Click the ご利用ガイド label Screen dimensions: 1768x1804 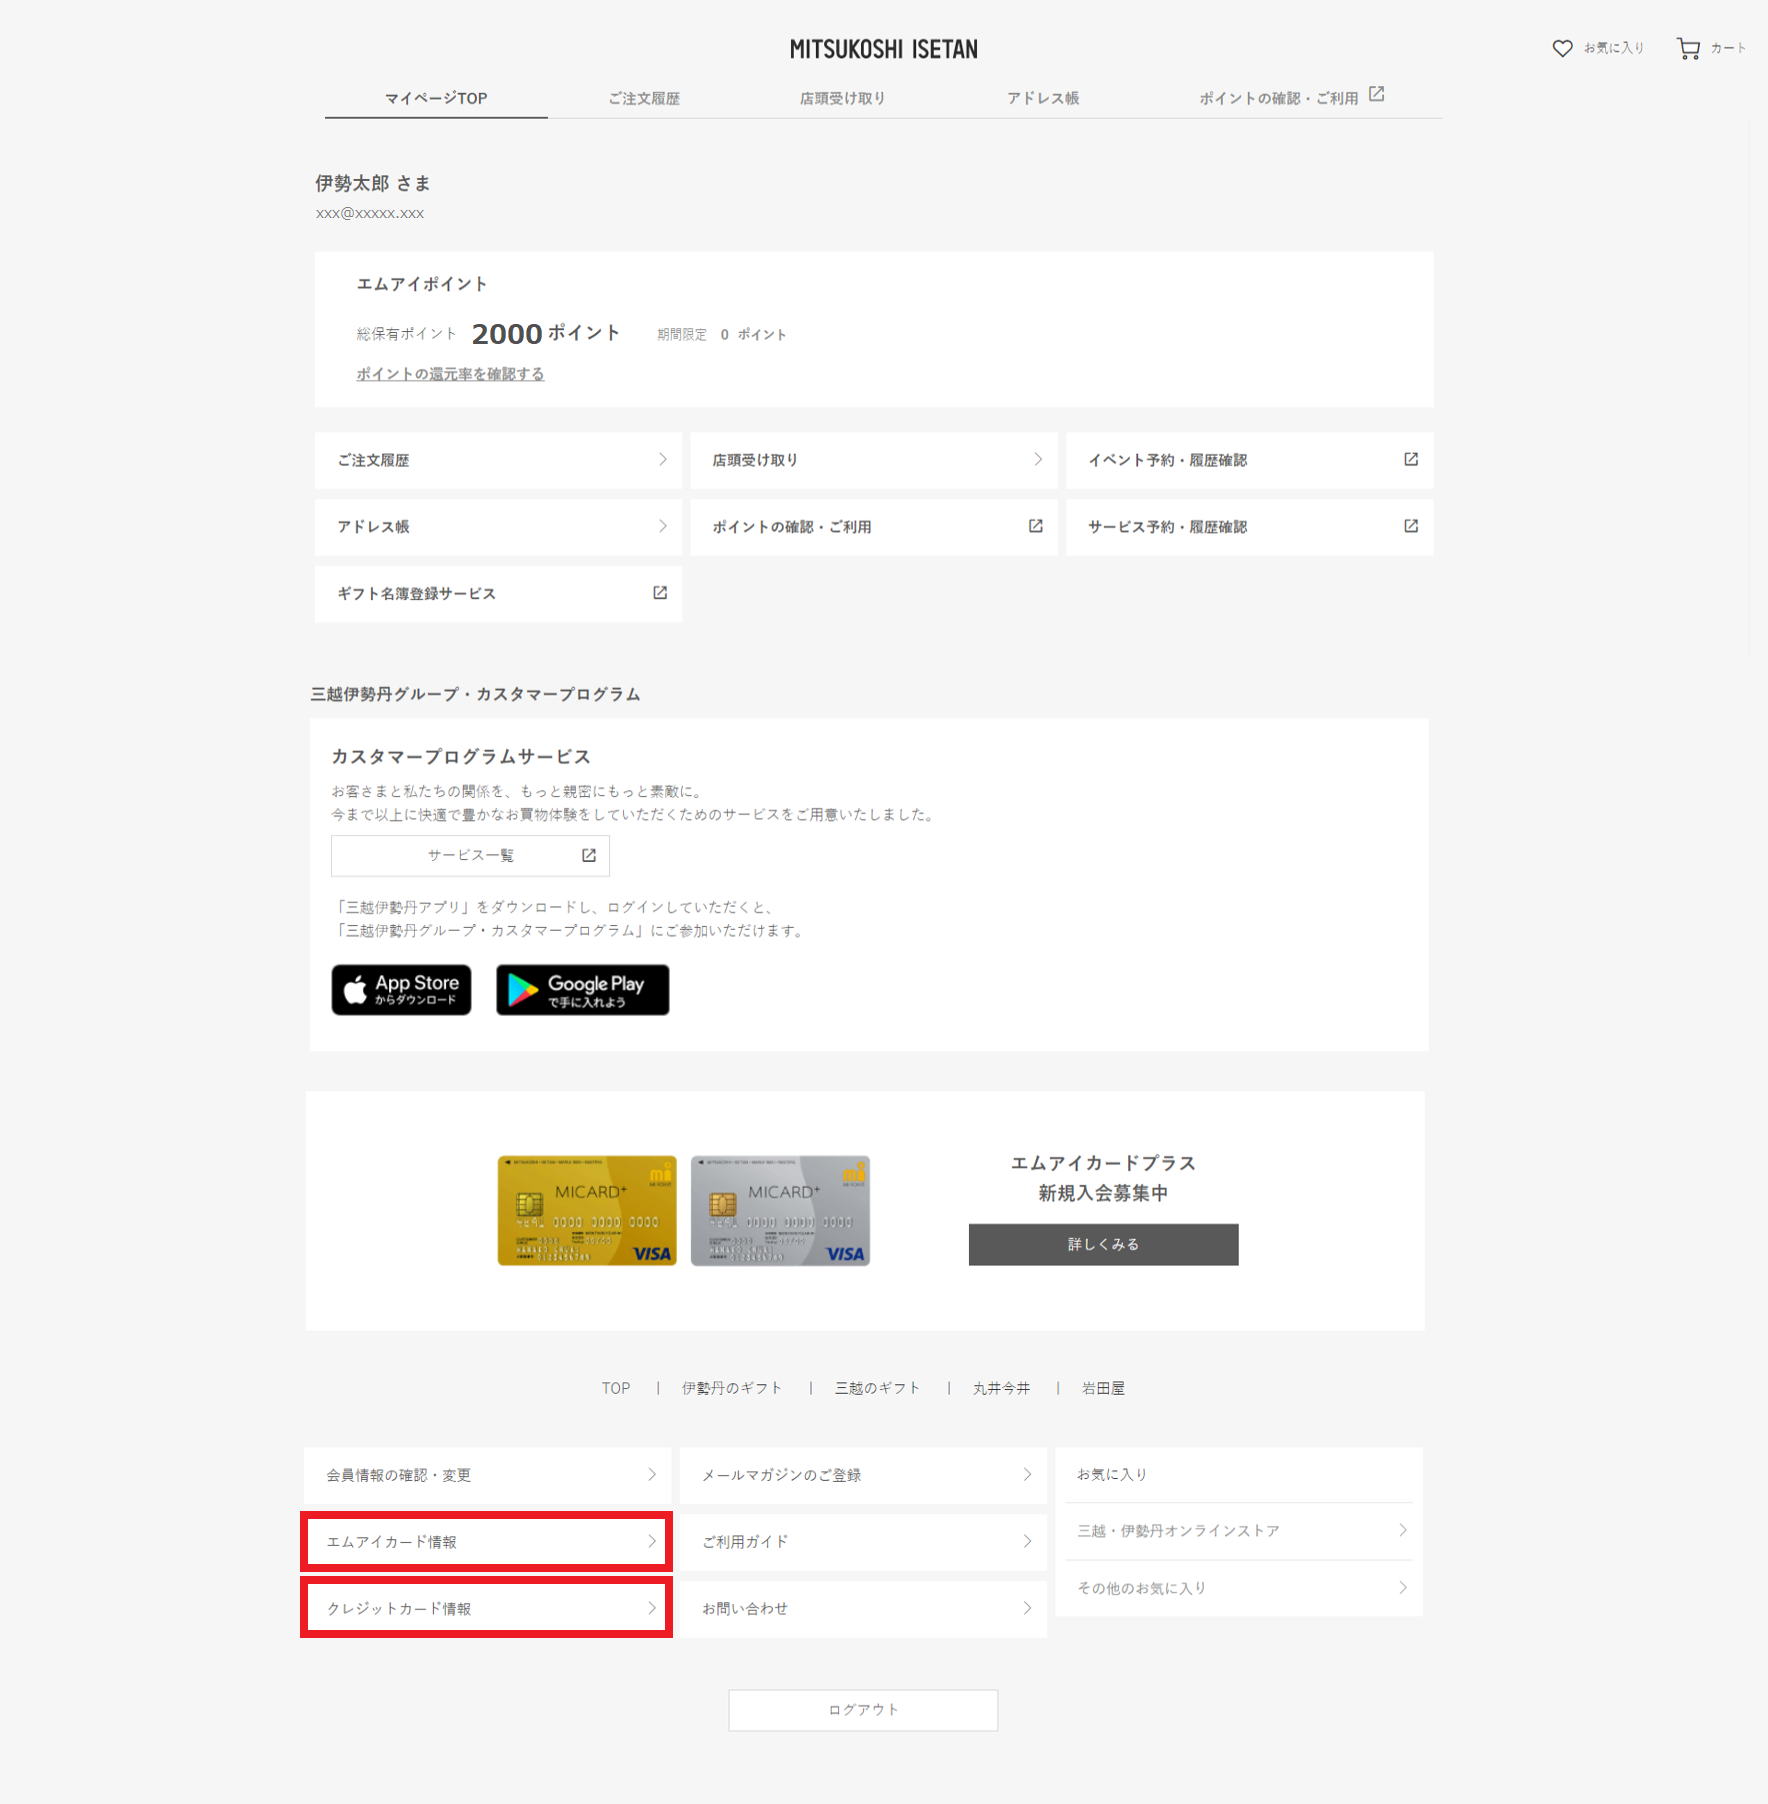tap(745, 1542)
